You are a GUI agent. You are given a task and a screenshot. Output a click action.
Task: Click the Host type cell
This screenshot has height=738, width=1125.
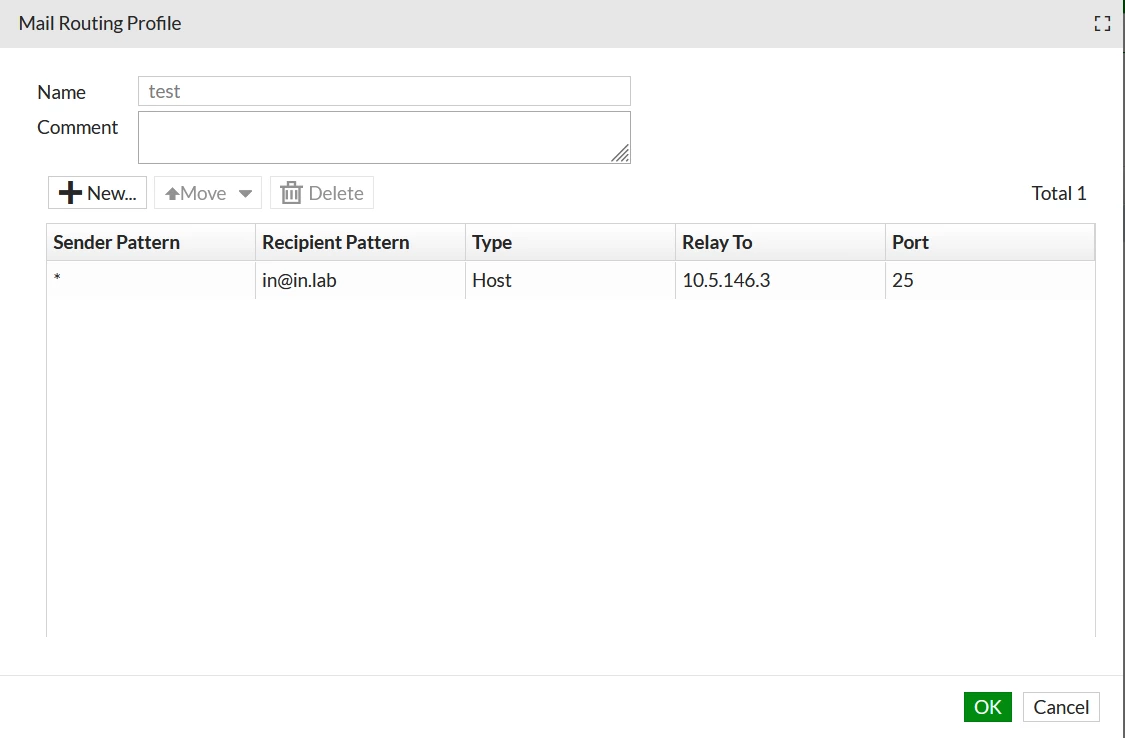pyautogui.click(x=570, y=280)
